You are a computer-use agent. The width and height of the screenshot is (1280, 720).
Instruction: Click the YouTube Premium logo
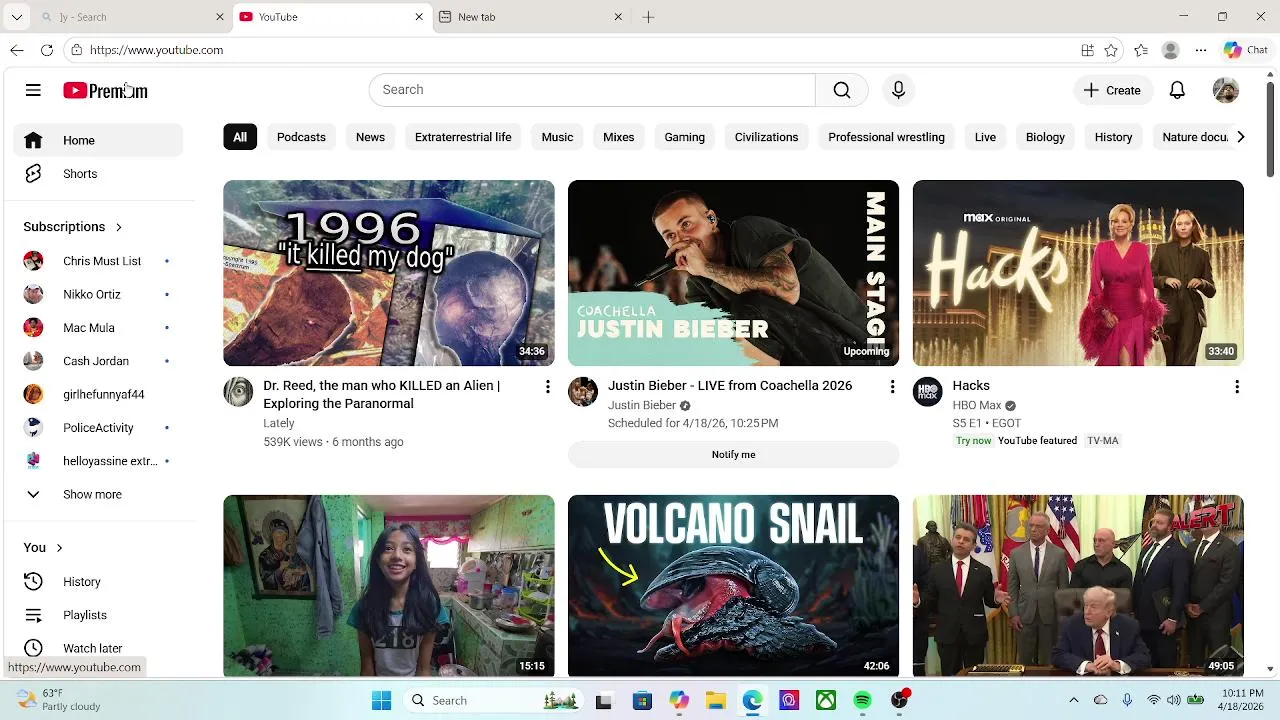tap(105, 90)
